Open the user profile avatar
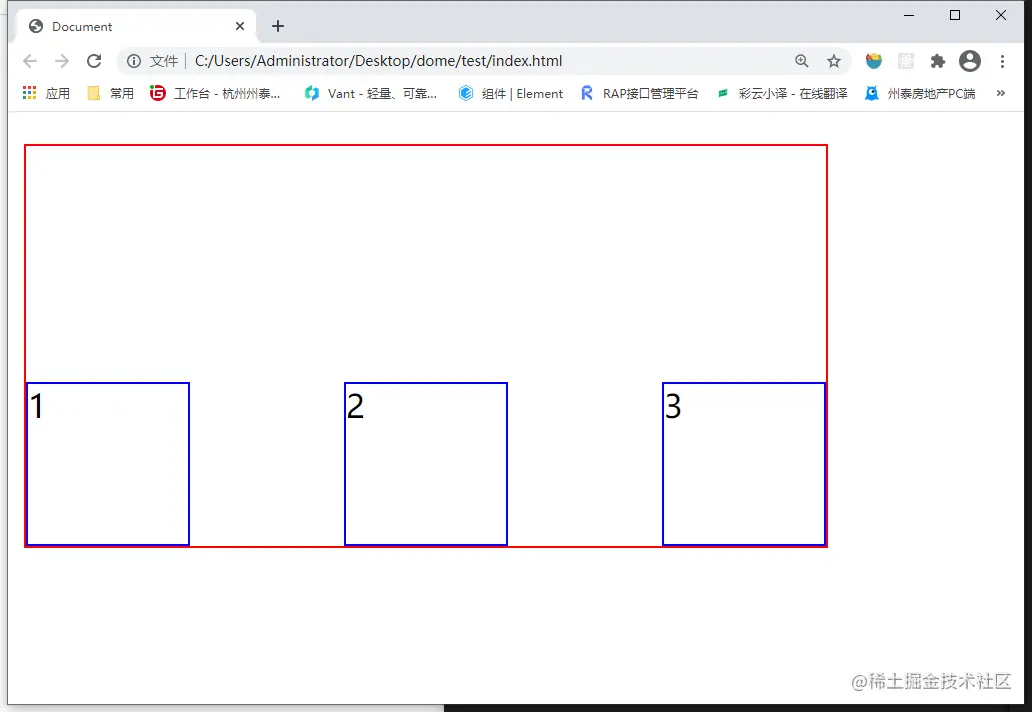The width and height of the screenshot is (1032, 712). [x=969, y=61]
